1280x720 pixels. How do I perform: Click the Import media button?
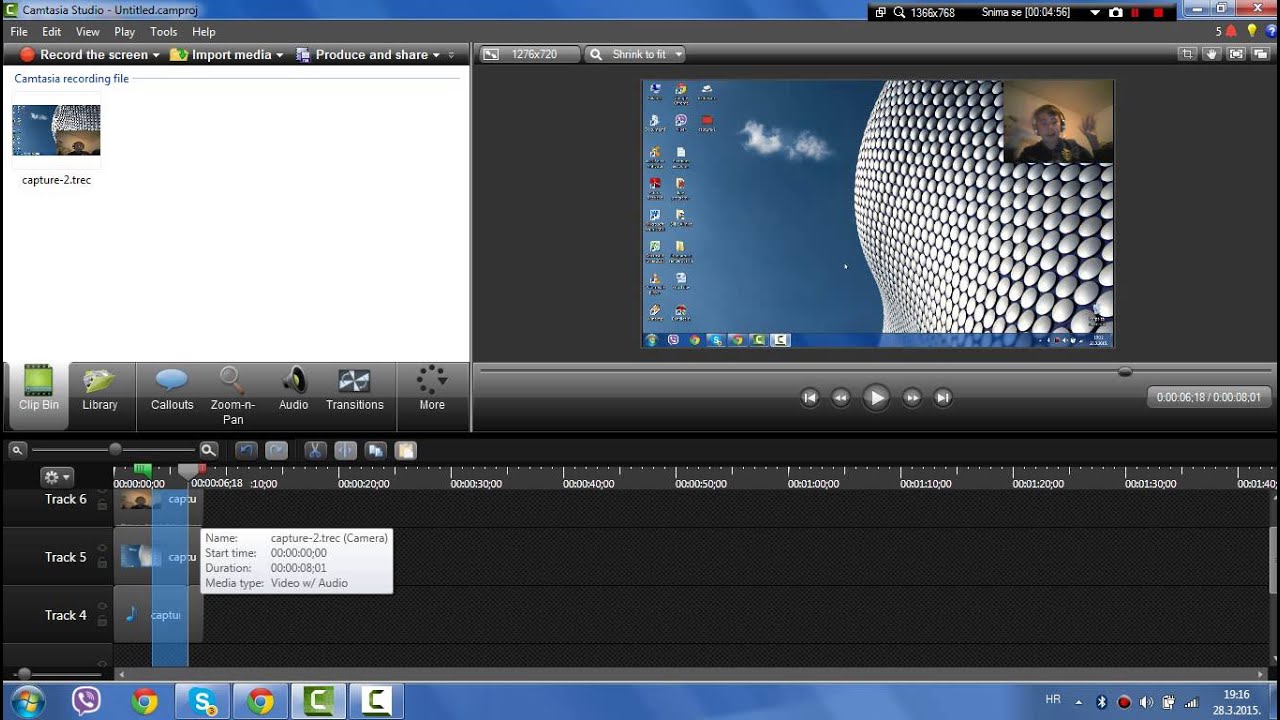tap(221, 55)
